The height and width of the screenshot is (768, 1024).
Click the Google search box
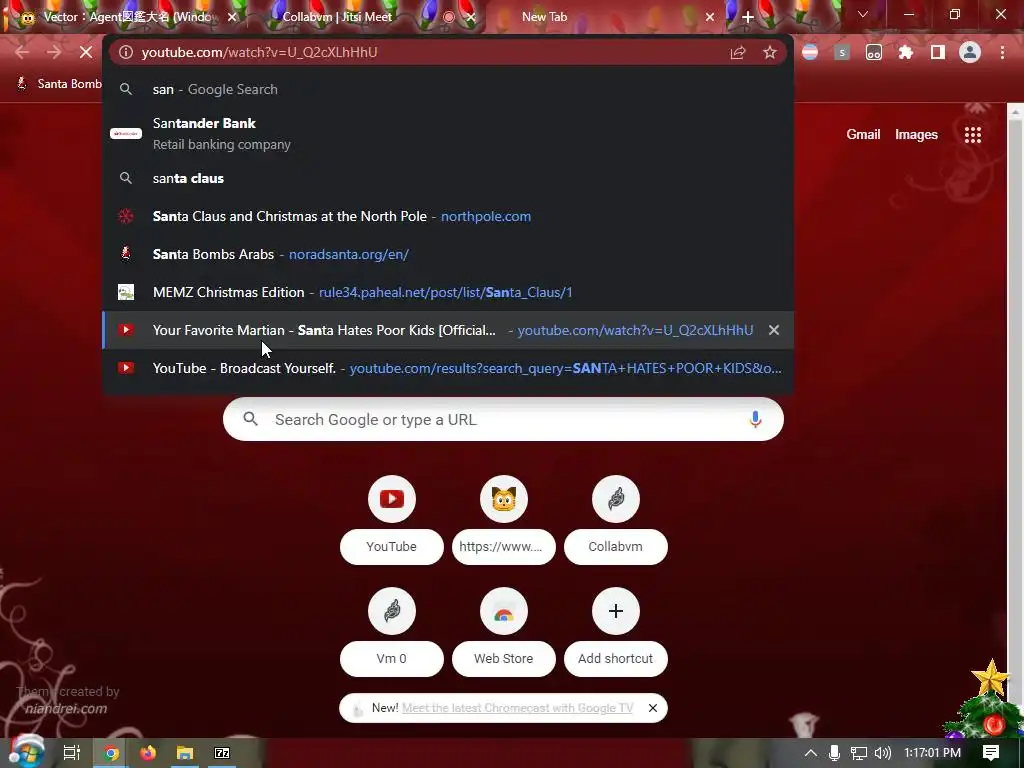click(x=503, y=419)
